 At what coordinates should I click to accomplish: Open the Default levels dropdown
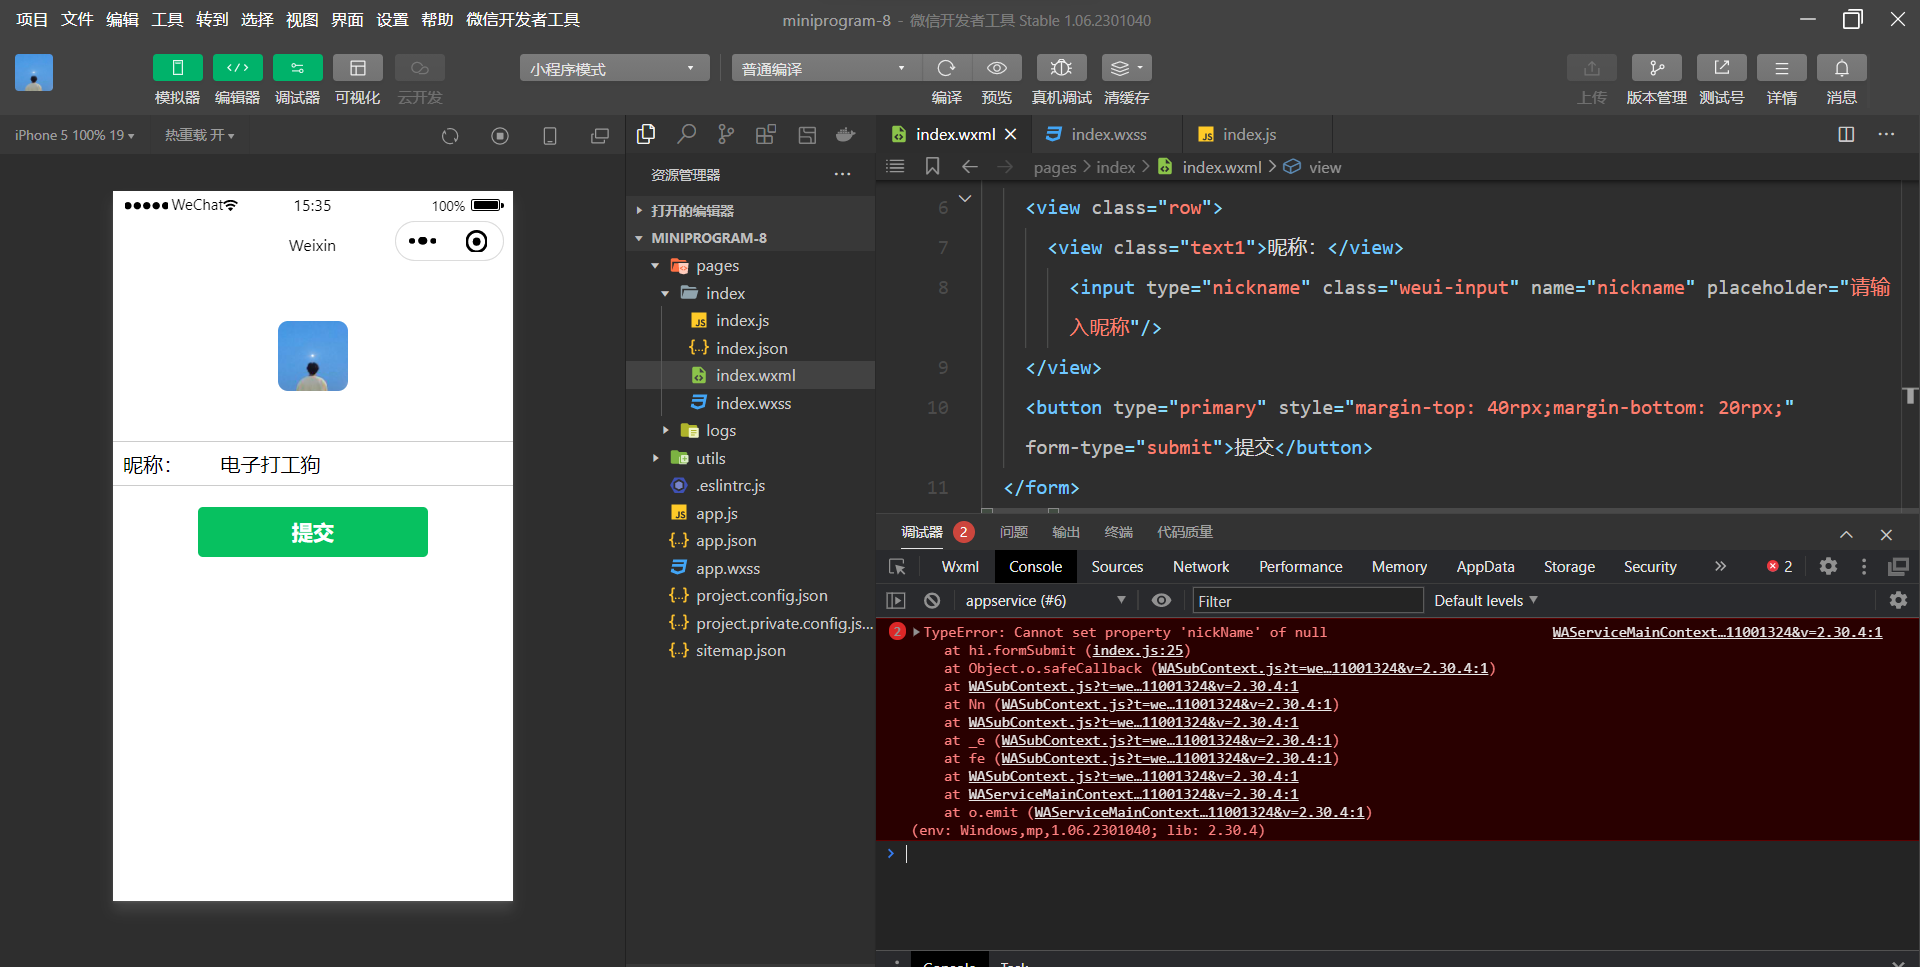[x=1486, y=600]
